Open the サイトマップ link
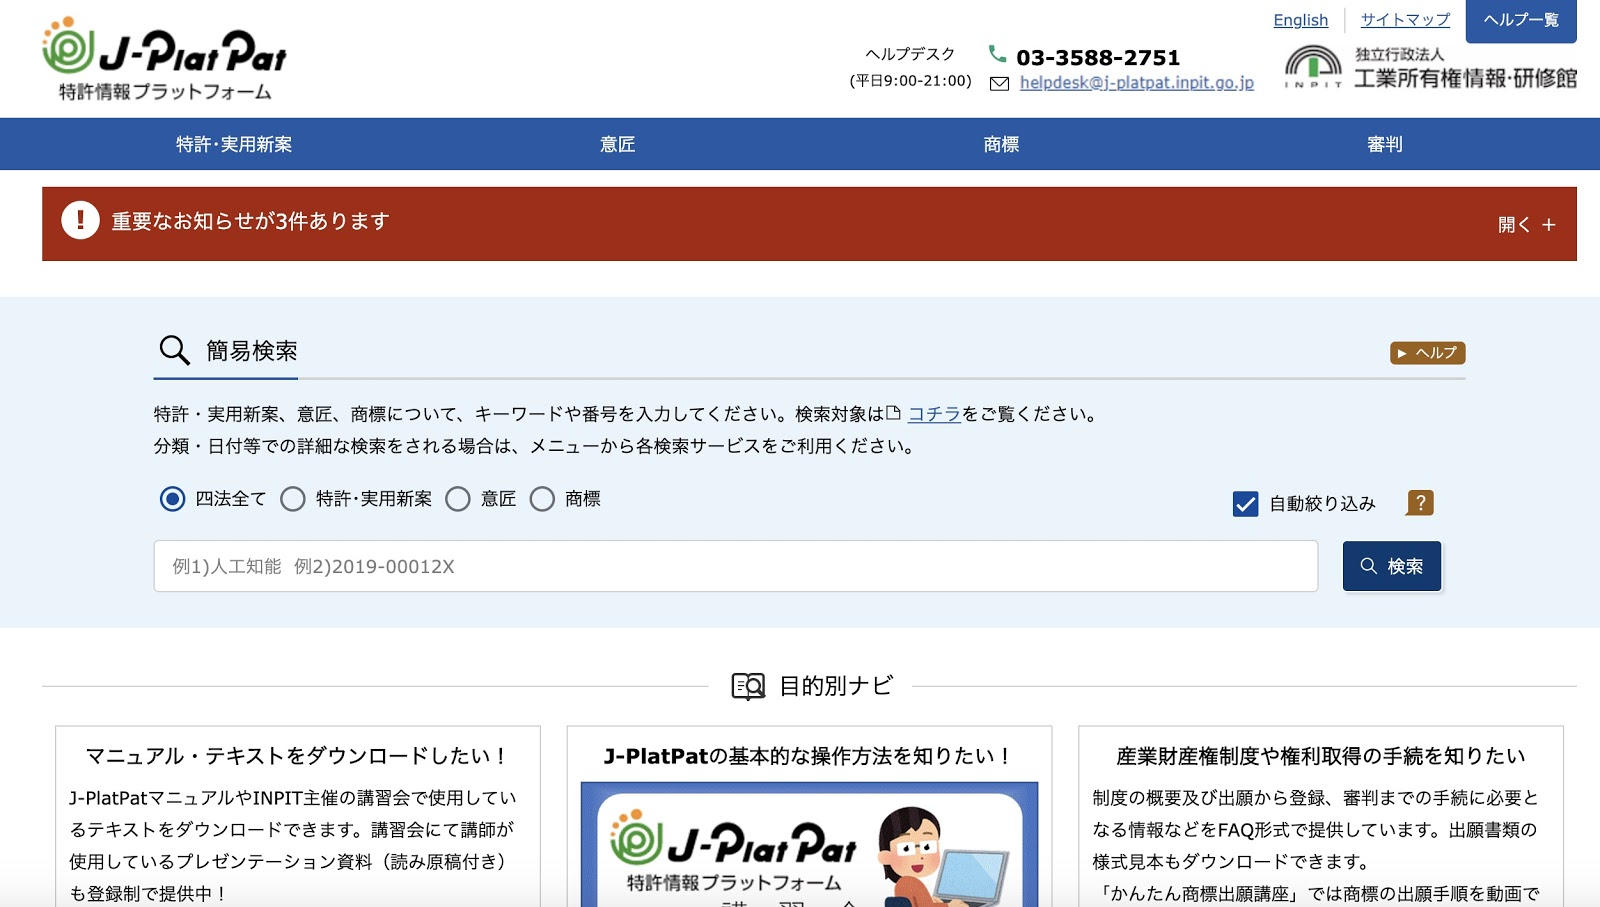1600x907 pixels. coord(1405,20)
